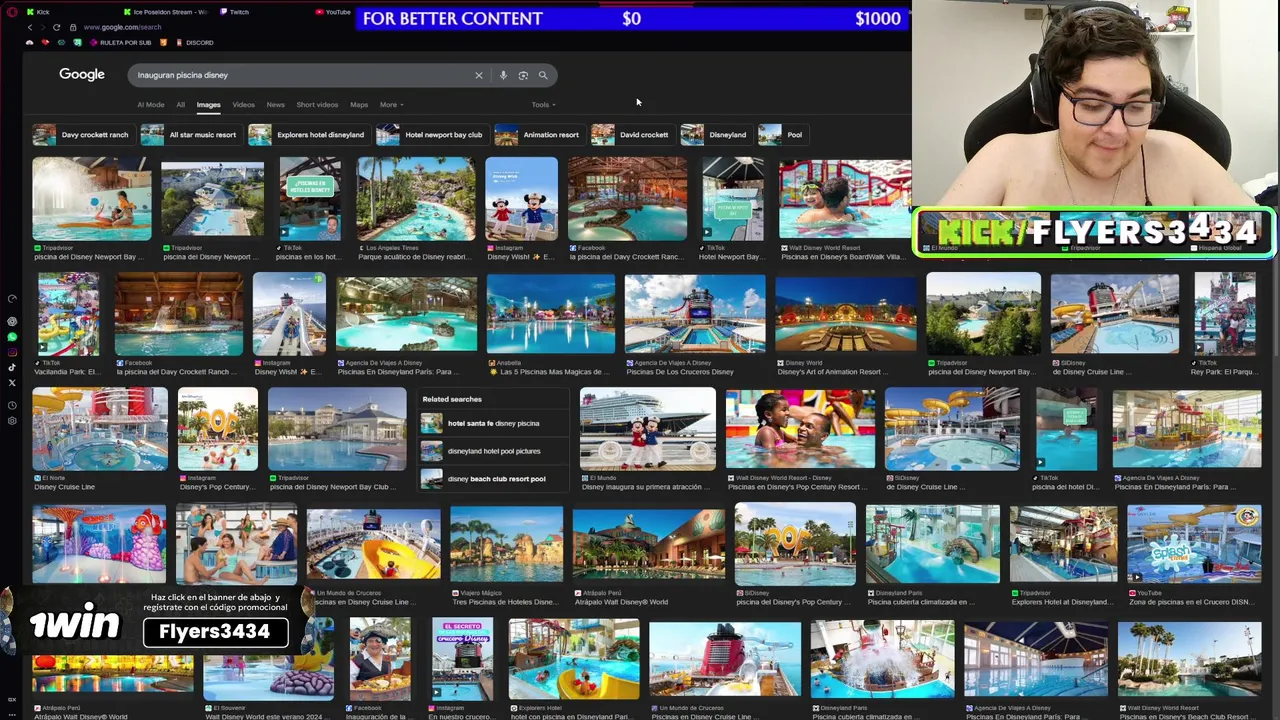Open Mickey and Minnie Disney Wish Instagram image
This screenshot has width=1280, height=720.
[x=521, y=200]
